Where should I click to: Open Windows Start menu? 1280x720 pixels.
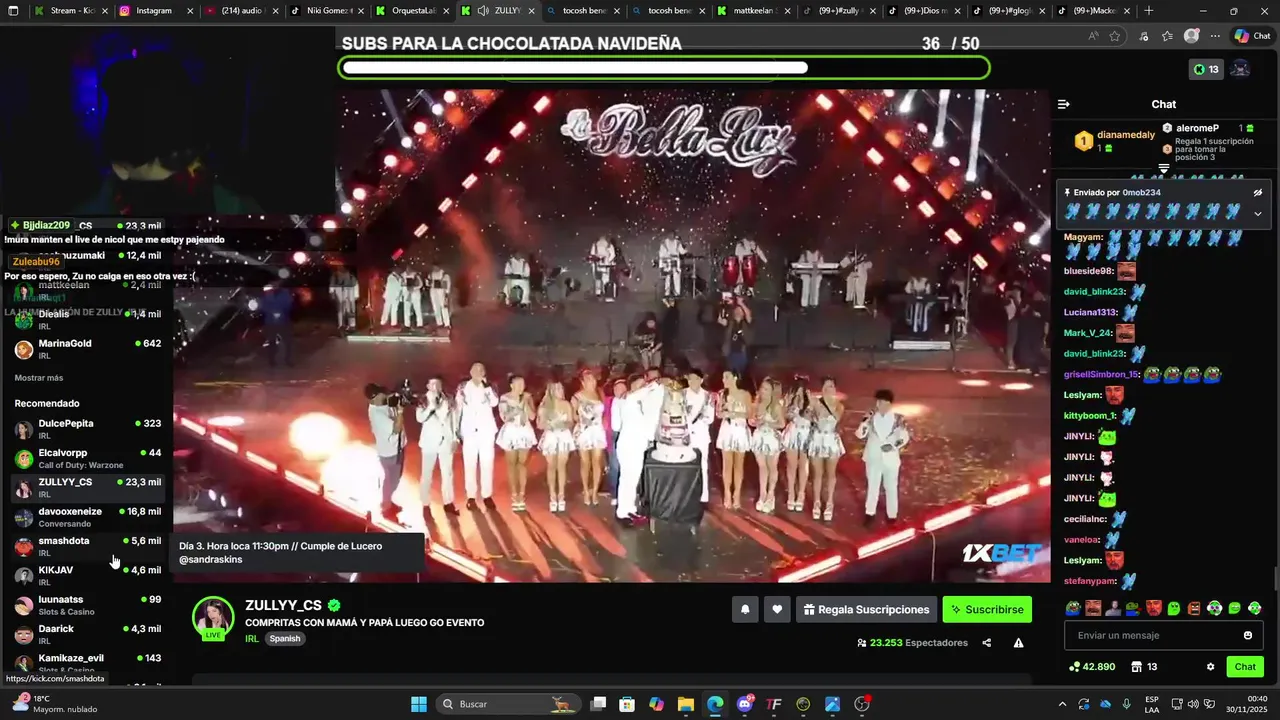[419, 704]
